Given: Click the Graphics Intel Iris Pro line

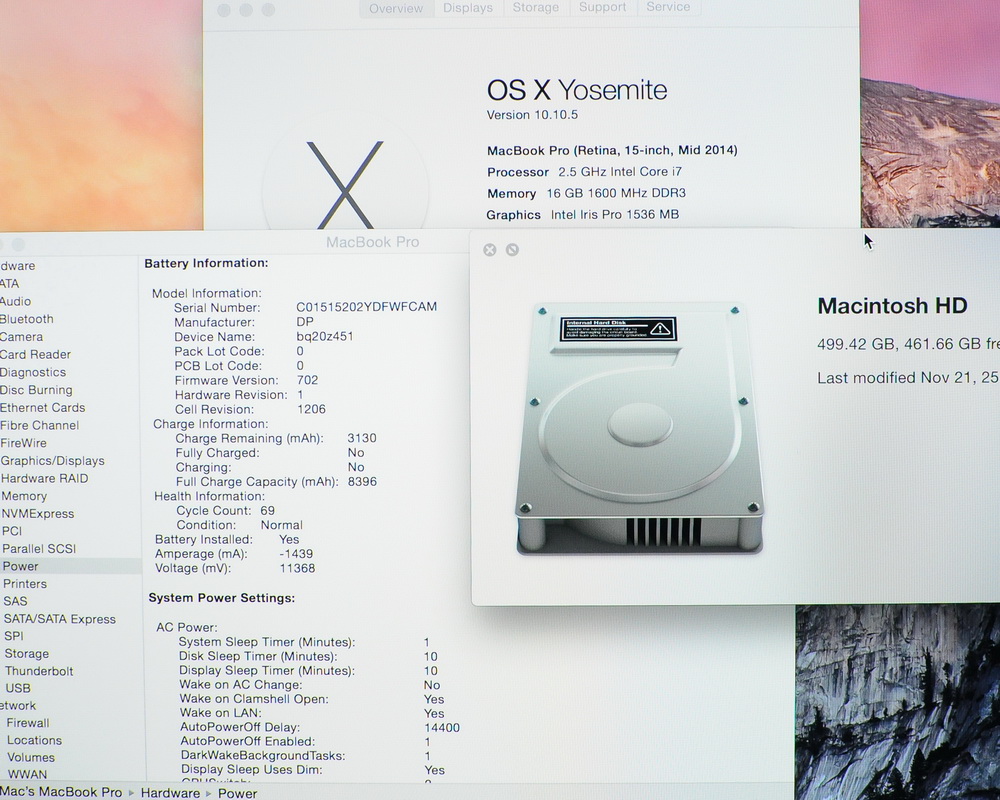Looking at the screenshot, I should tap(582, 215).
